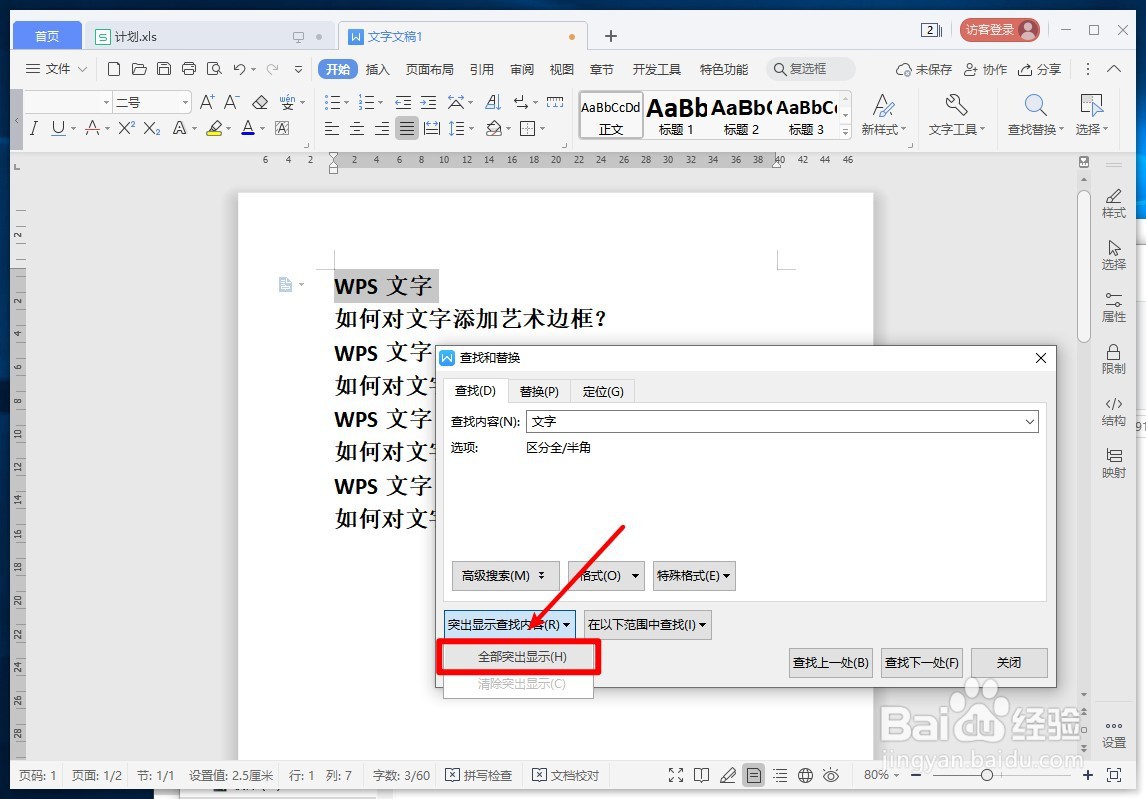Click the Print preview icon
1146x799 pixels.
[213, 69]
